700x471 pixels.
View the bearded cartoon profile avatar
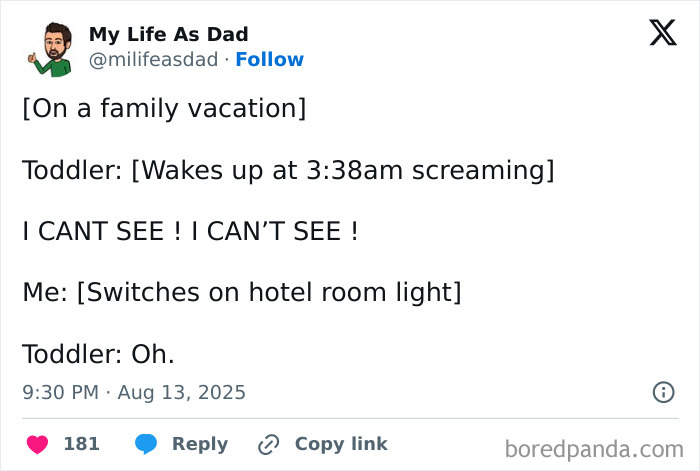[x=51, y=49]
